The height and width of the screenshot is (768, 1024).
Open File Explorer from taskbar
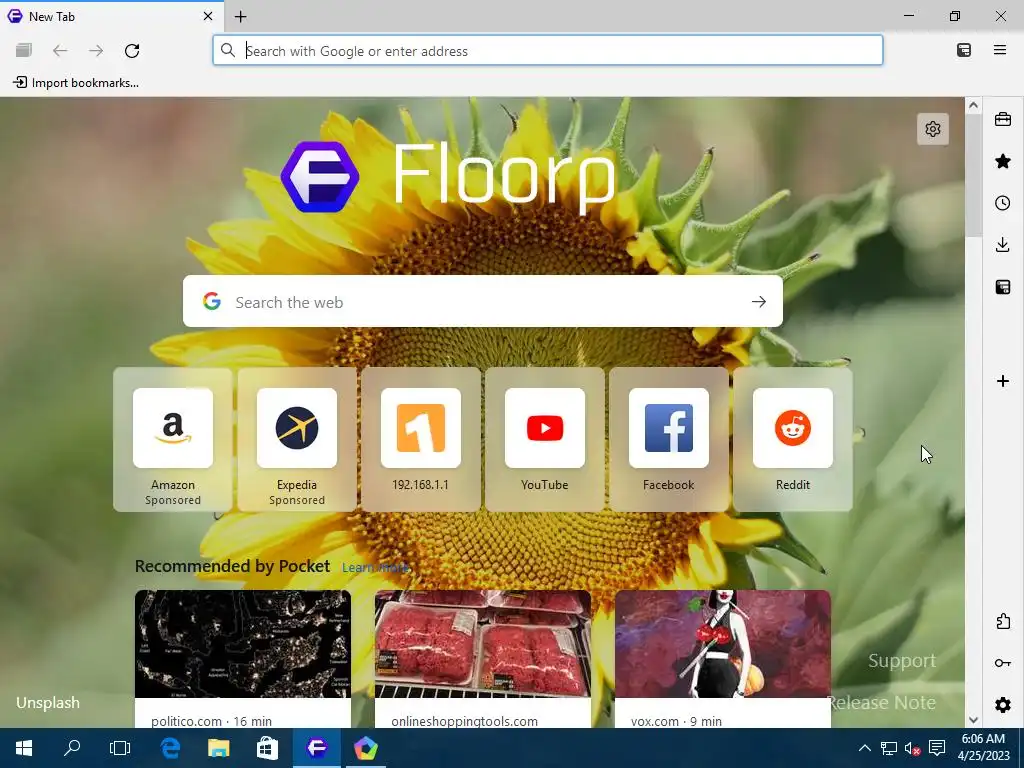(219, 748)
